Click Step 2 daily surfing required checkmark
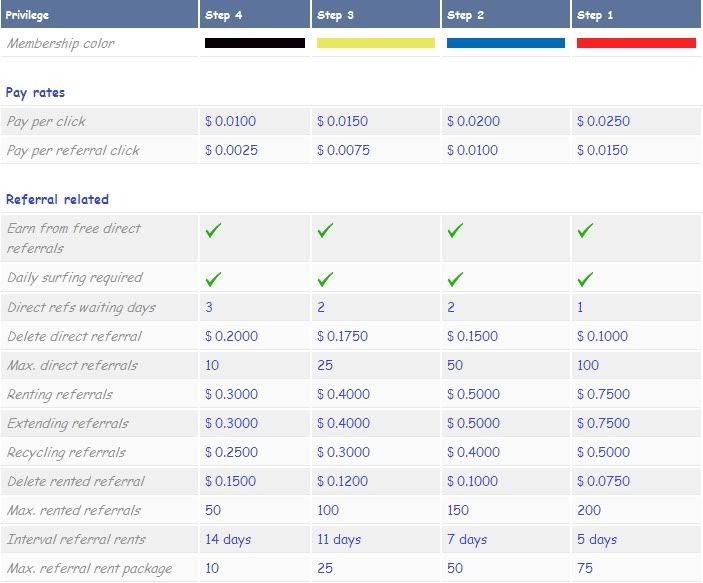Image resolution: width=703 pixels, height=583 pixels. pos(455,278)
